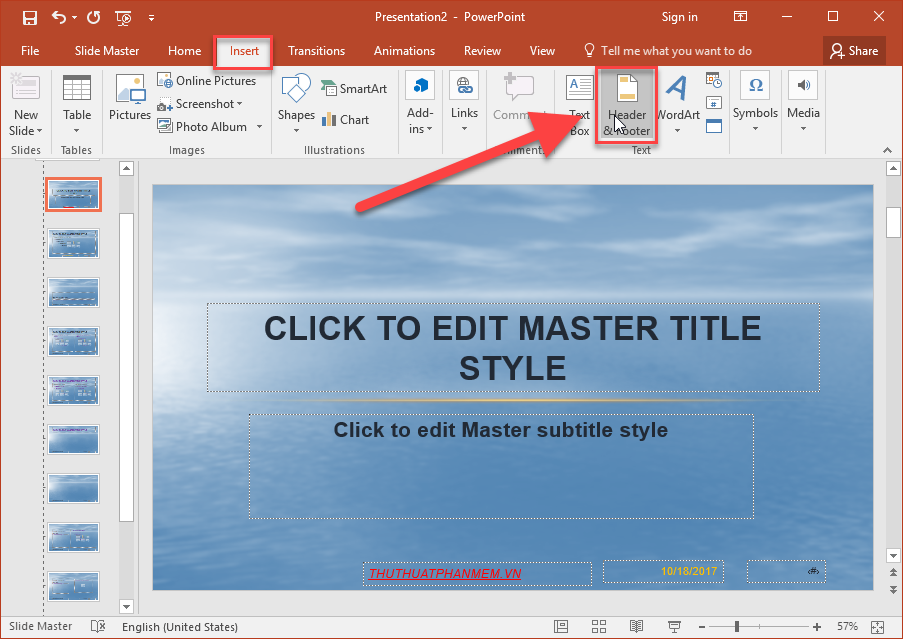Screen dimensions: 903x639
Task: Click the spell check status icon
Action: click(x=98, y=626)
